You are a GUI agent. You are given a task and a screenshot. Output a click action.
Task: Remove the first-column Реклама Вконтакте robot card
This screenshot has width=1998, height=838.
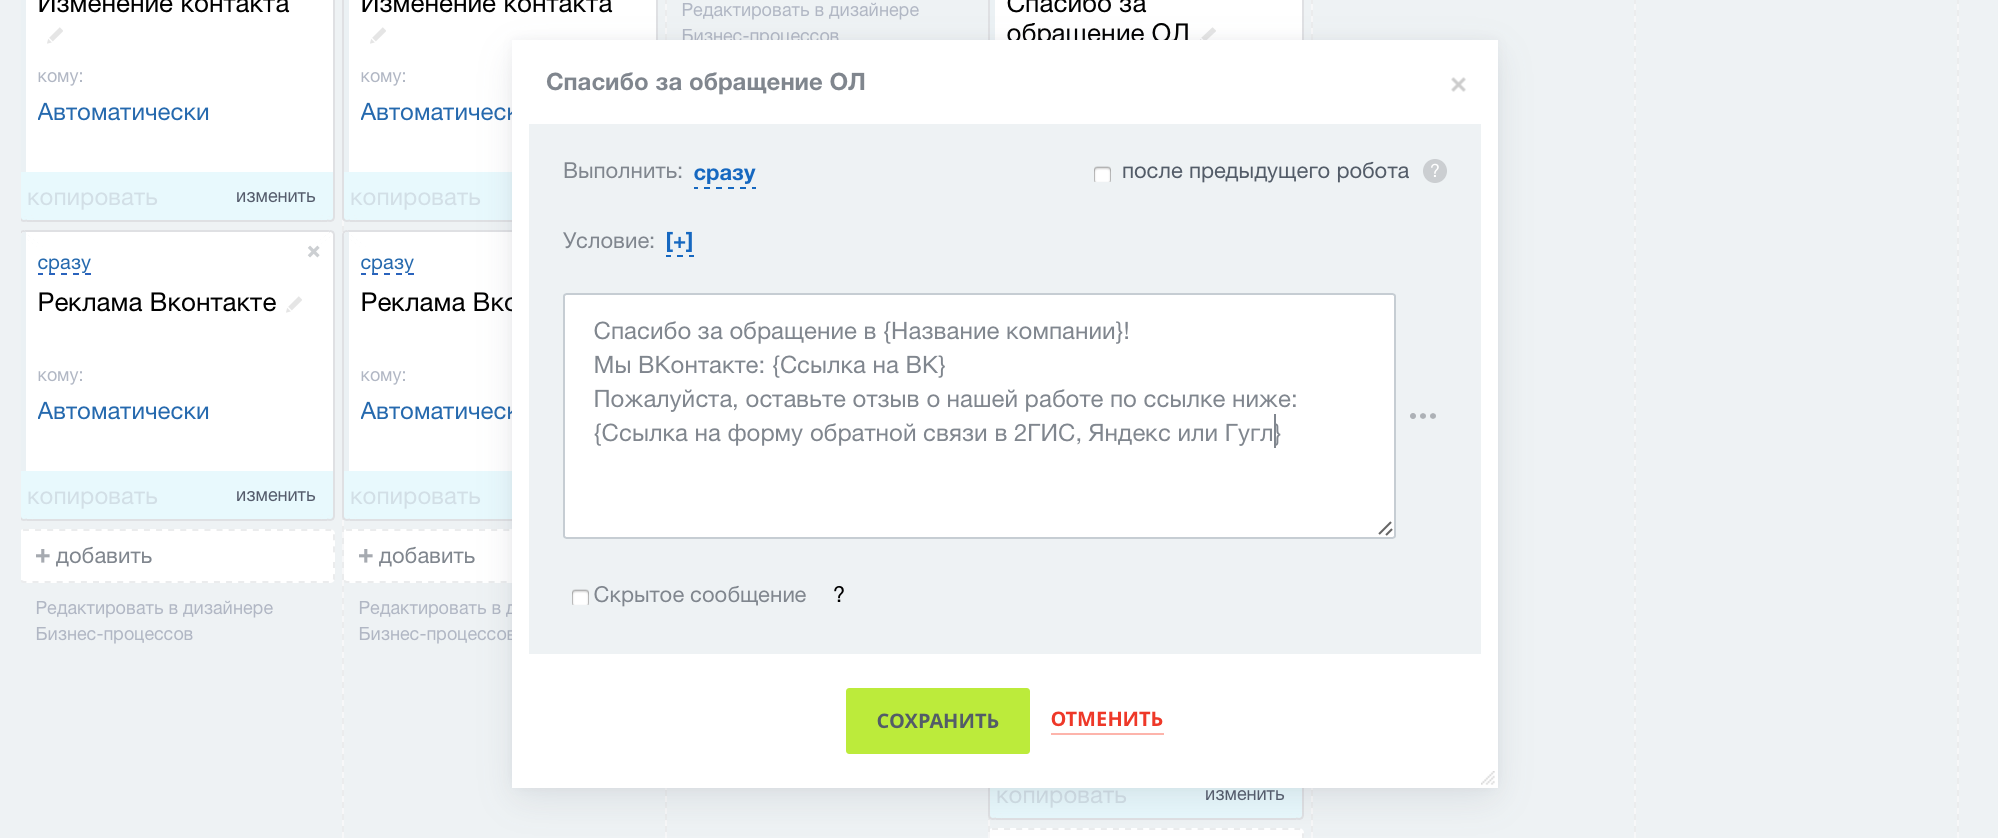(x=313, y=252)
